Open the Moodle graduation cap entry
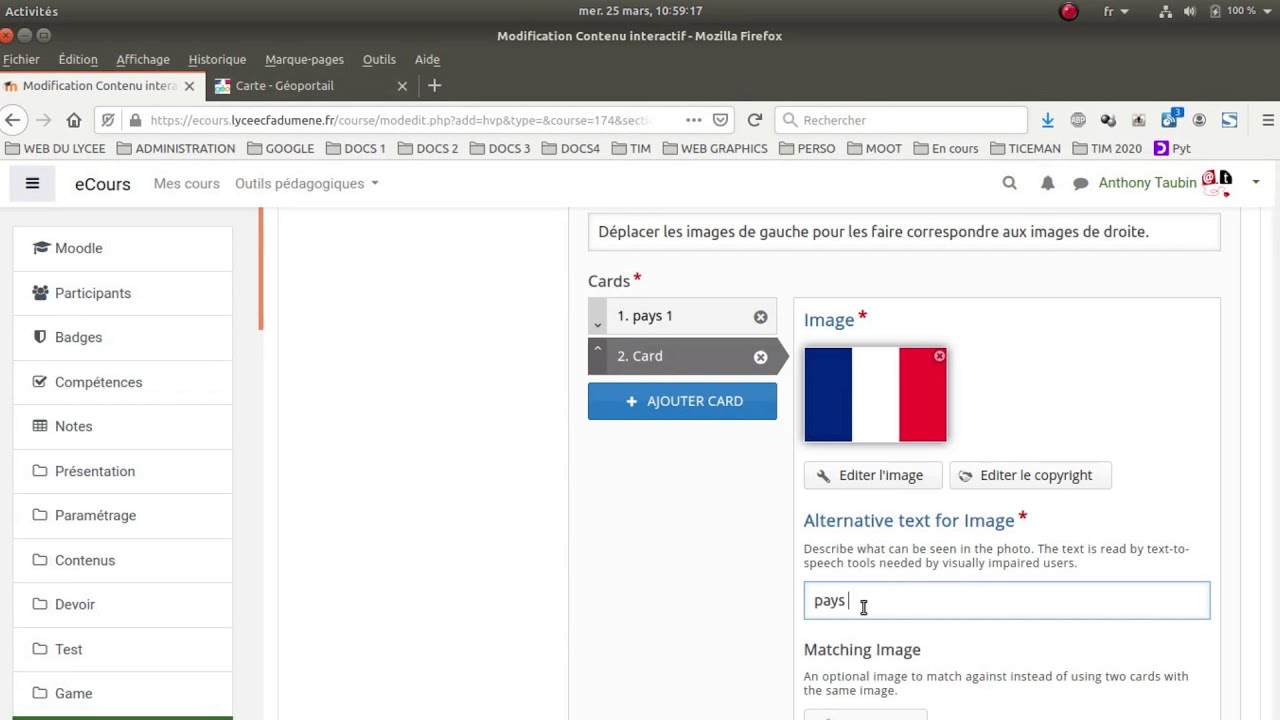1280x720 pixels. tap(122, 248)
